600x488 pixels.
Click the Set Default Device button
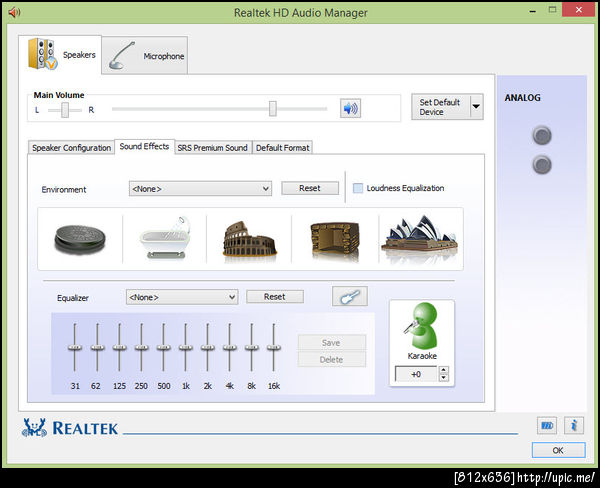440,107
